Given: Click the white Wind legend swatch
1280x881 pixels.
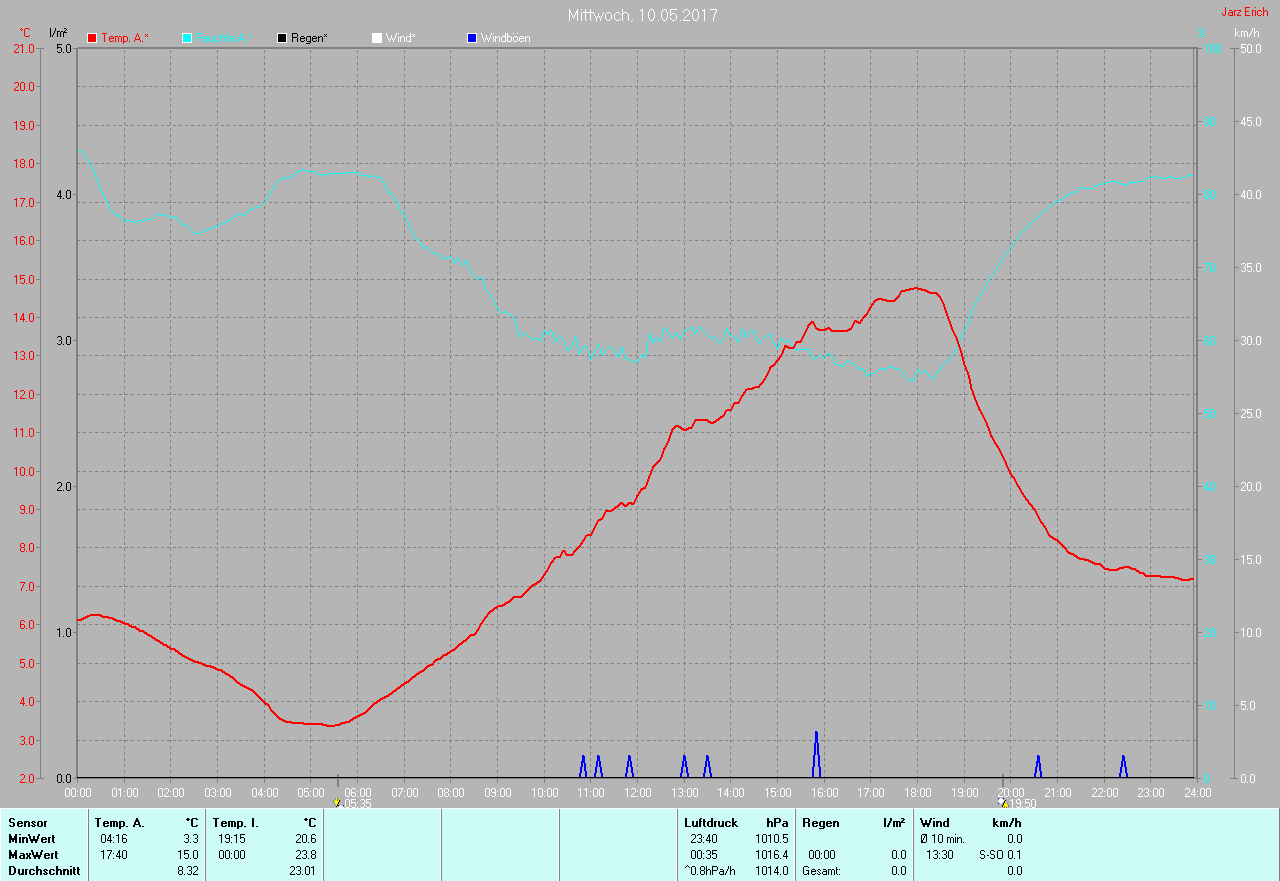Looking at the screenshot, I should tap(377, 38).
